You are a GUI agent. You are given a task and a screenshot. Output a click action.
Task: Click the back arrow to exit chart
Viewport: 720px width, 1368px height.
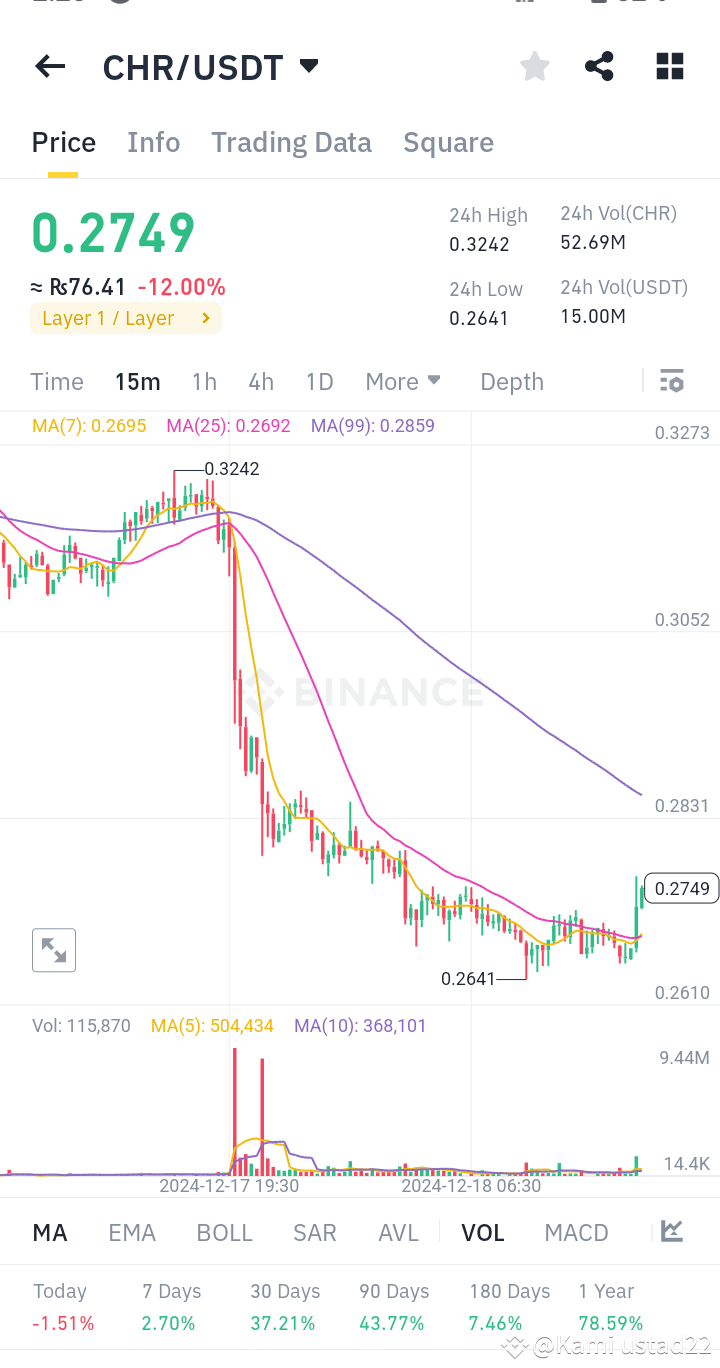48,66
